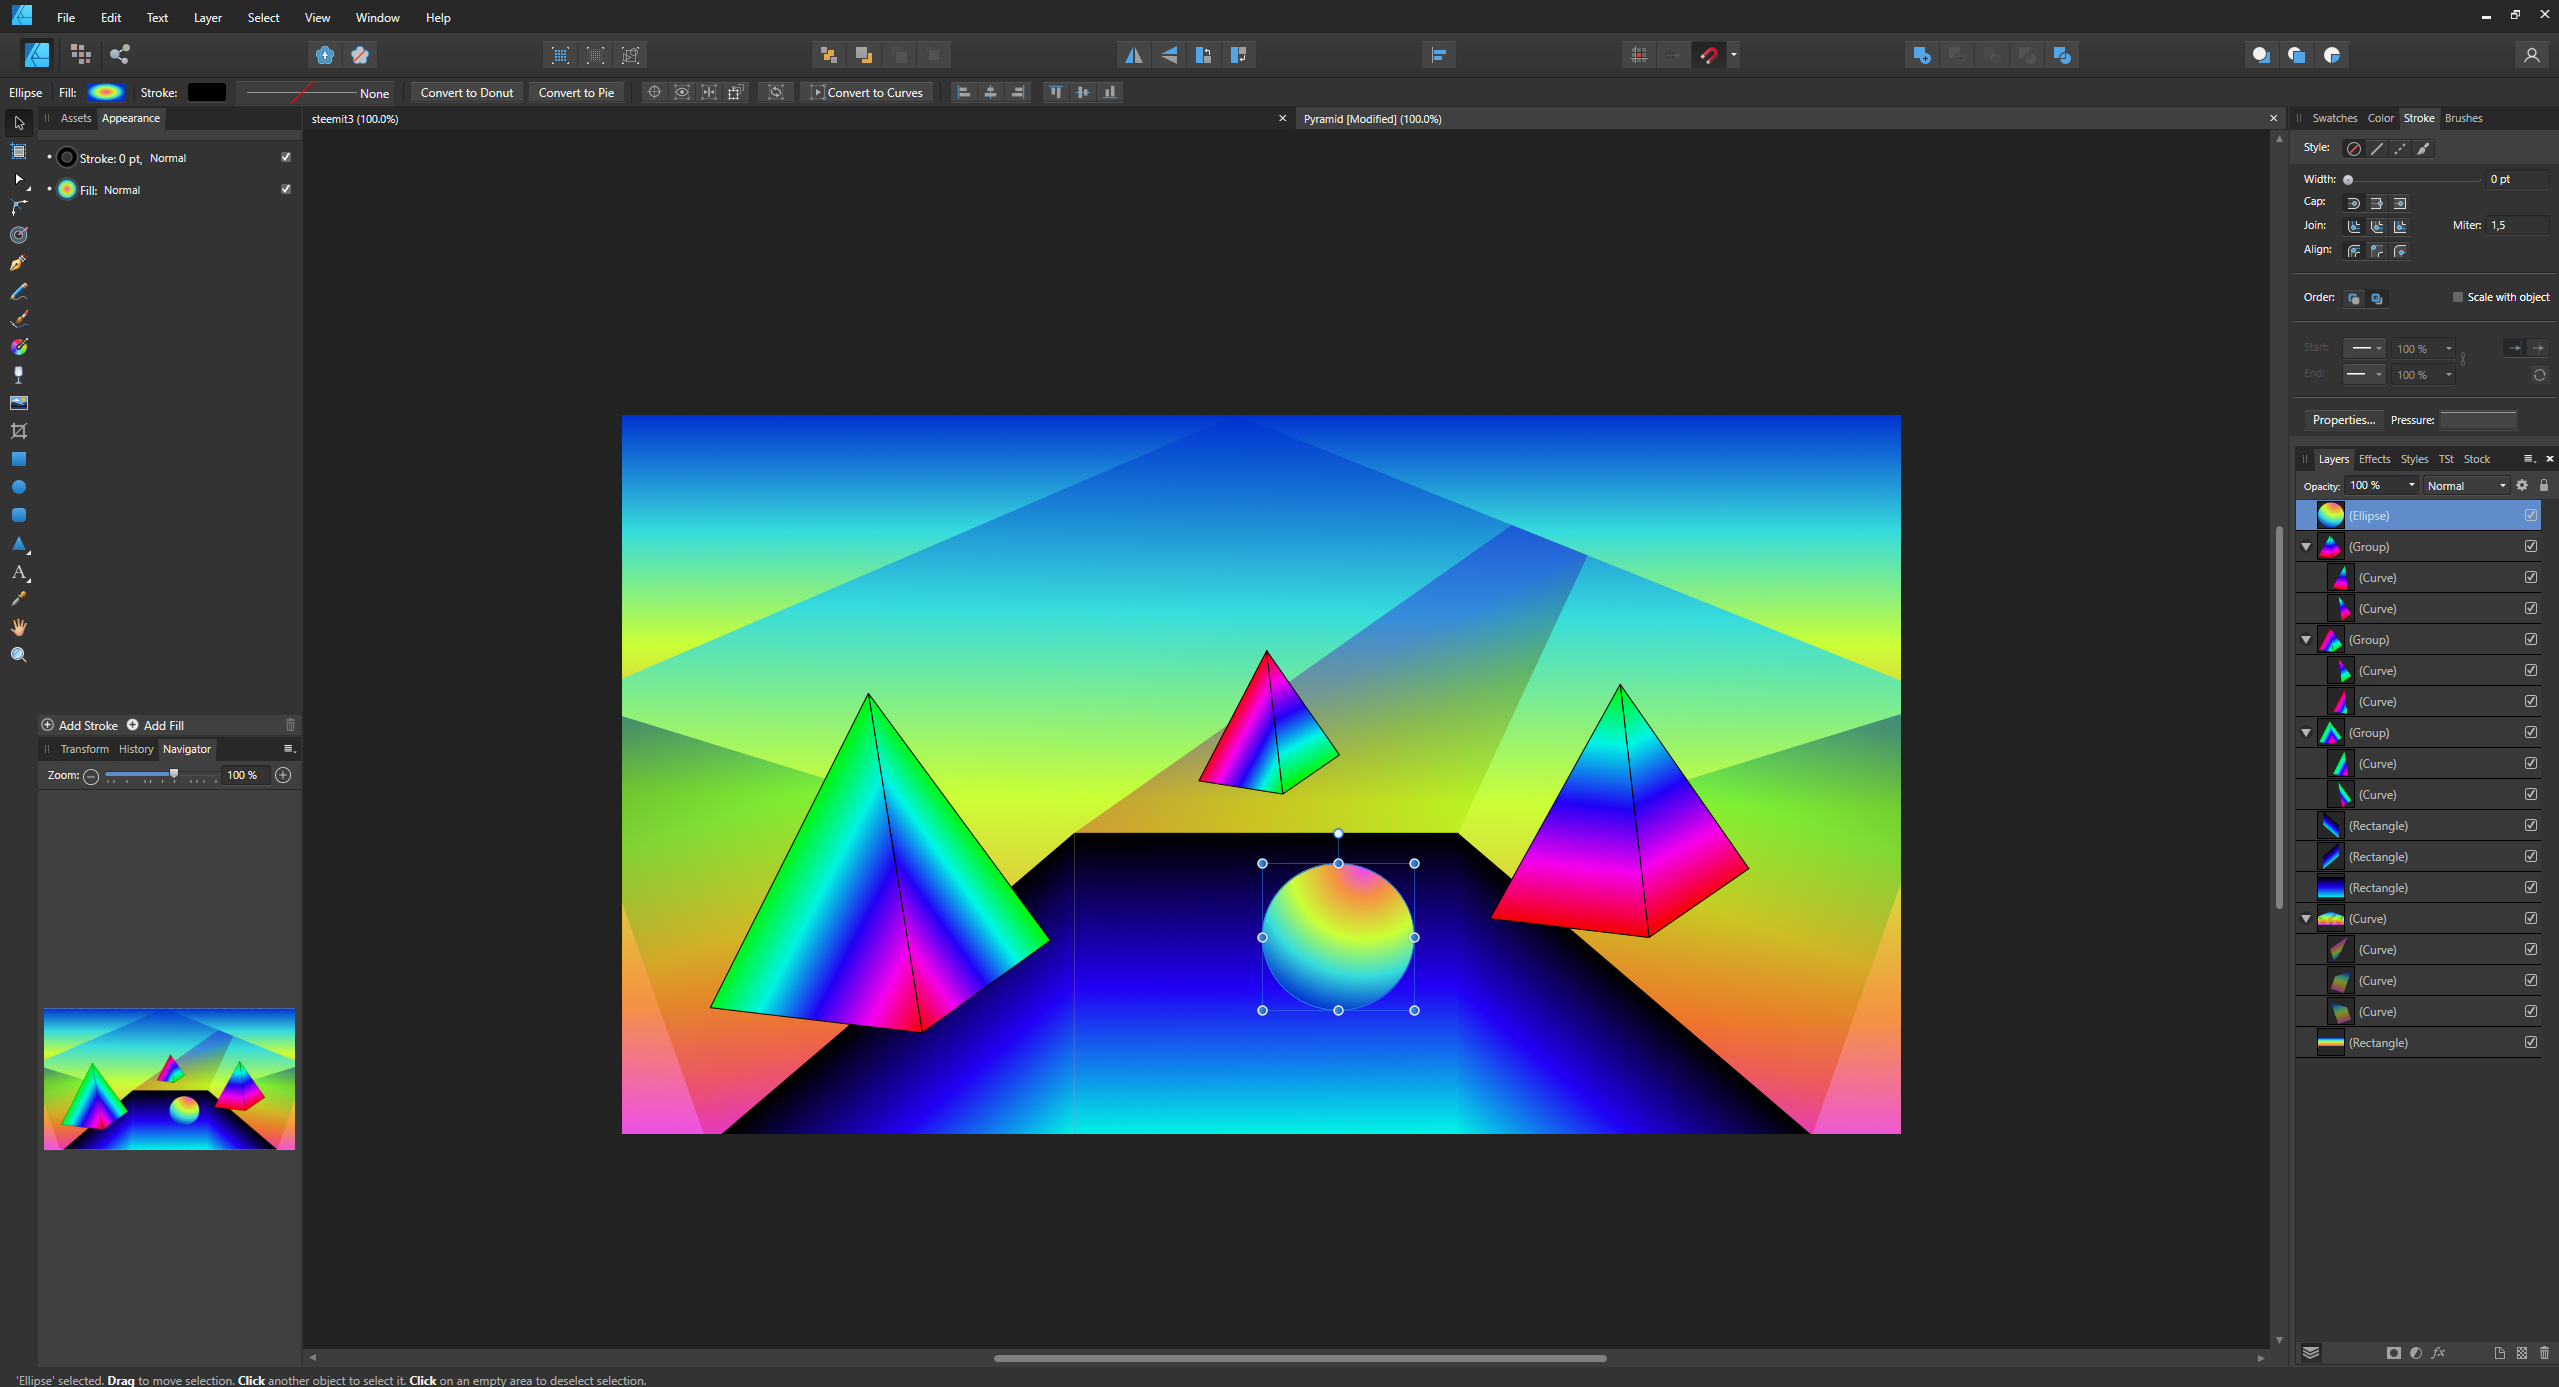Open the layer Opacity dropdown
This screenshot has width=2559, height=1387.
(2411, 486)
